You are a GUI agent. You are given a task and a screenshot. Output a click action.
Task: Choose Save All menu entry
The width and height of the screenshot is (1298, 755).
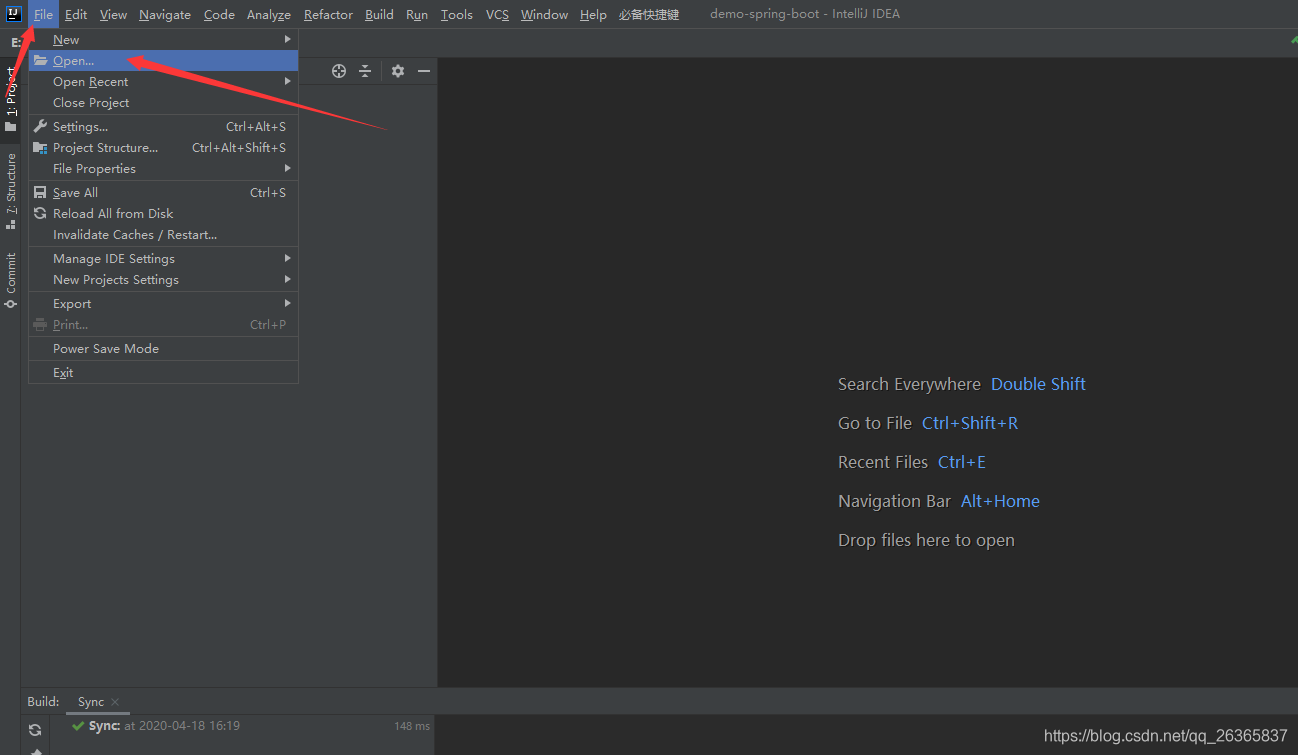[163, 193]
